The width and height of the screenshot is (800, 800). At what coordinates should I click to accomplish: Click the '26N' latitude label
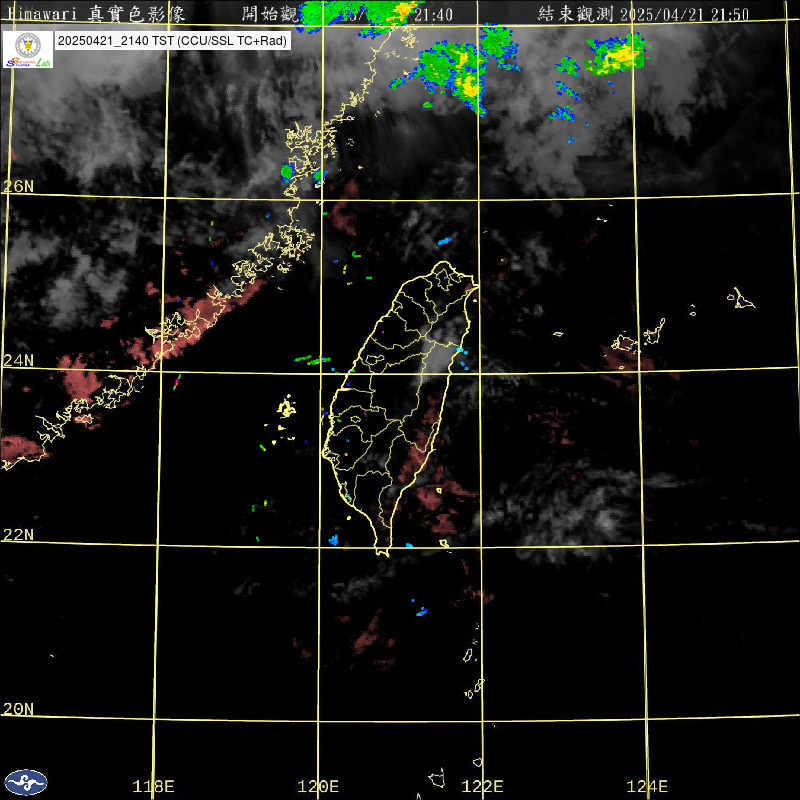18,186
